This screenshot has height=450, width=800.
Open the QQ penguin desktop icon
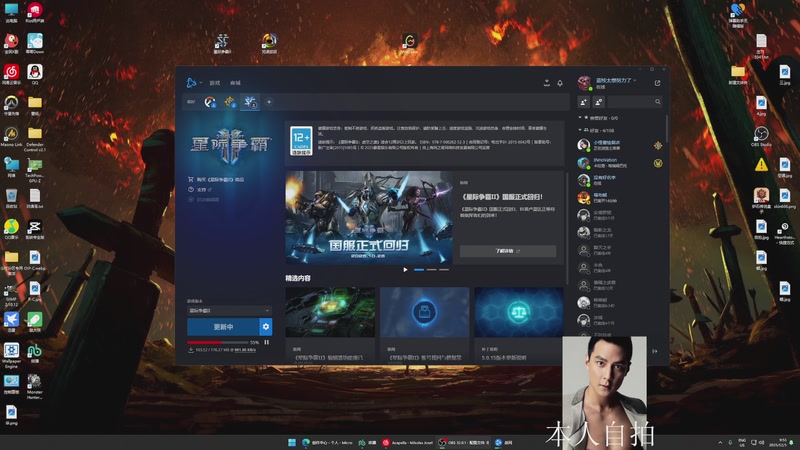(35, 74)
